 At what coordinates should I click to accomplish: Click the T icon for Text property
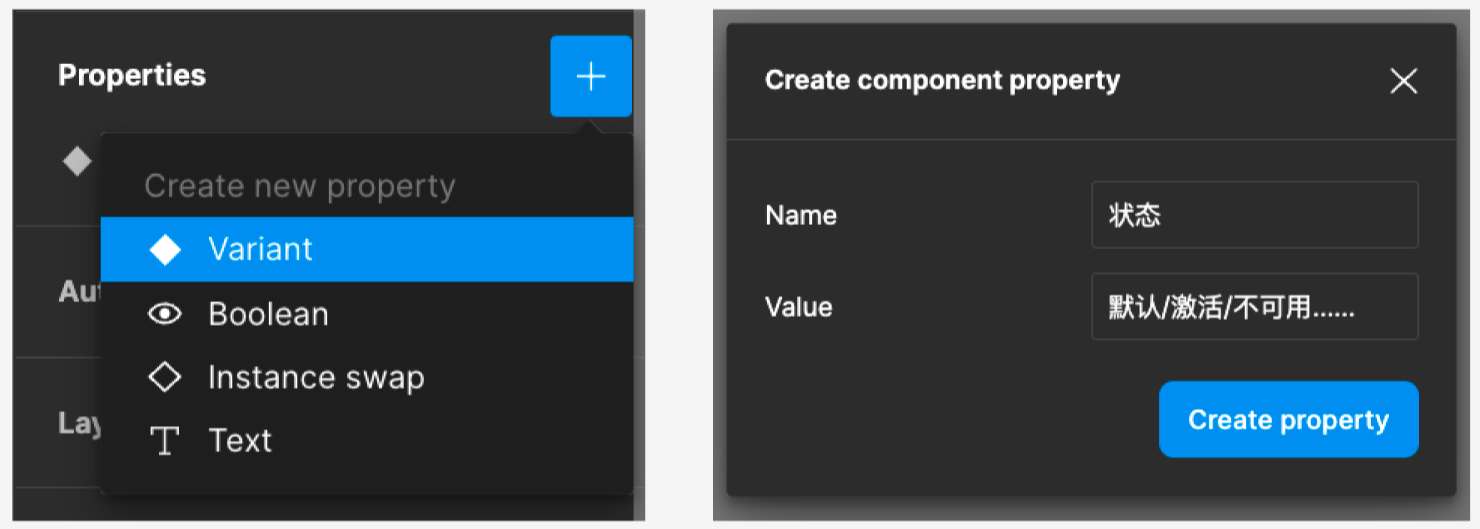(x=165, y=441)
